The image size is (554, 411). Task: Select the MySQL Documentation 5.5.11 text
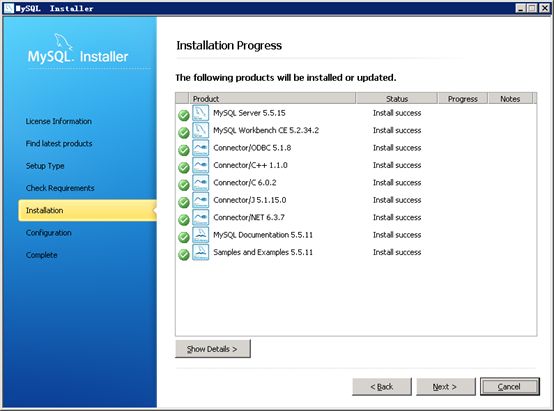[263, 235]
